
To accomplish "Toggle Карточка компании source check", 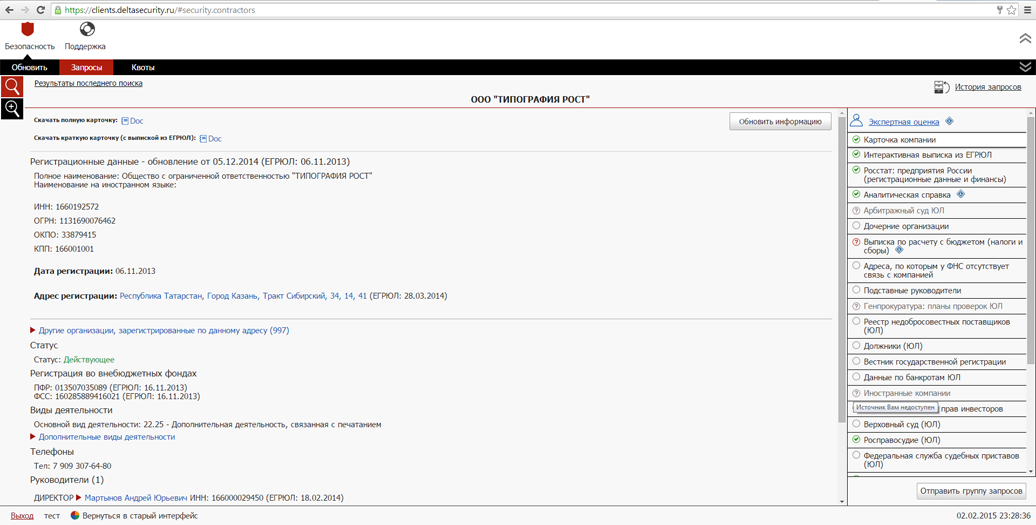I will tap(856, 140).
